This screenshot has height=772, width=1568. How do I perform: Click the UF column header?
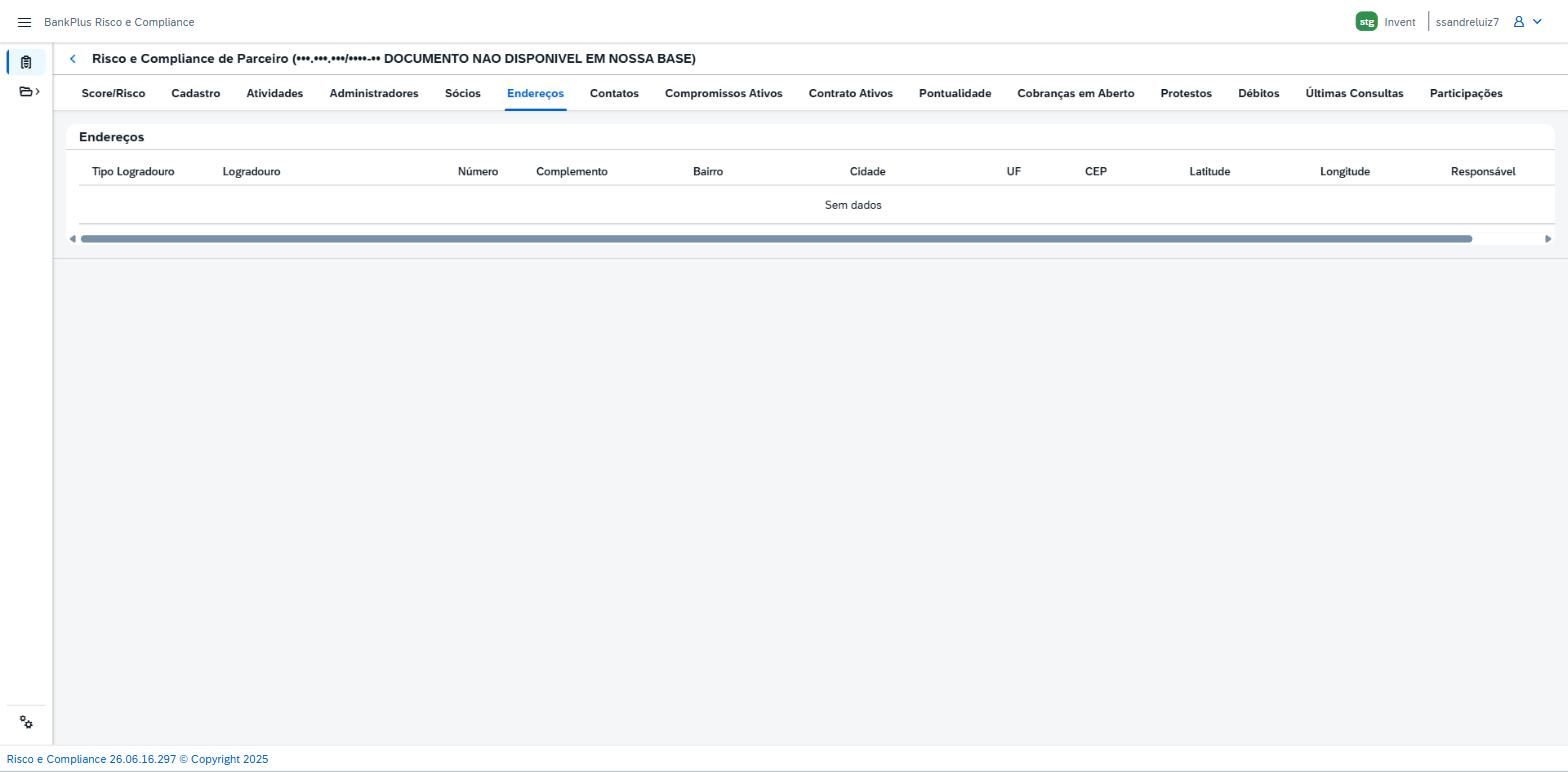tap(1014, 172)
